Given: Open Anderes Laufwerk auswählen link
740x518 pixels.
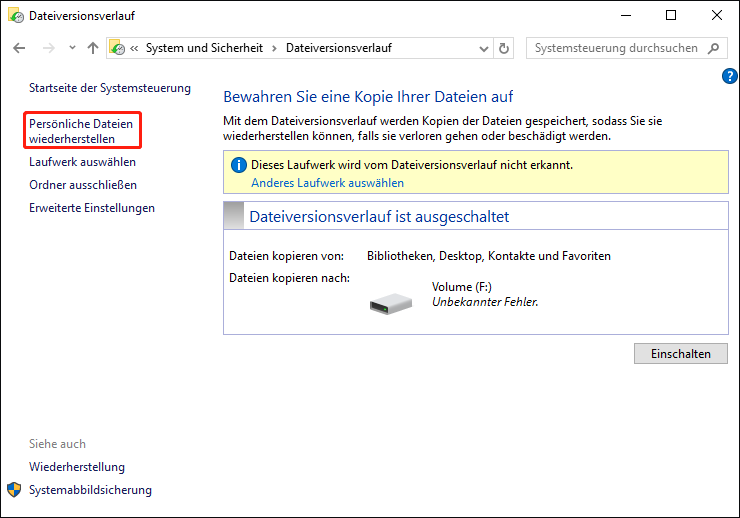Looking at the screenshot, I should pyautogui.click(x=327, y=183).
